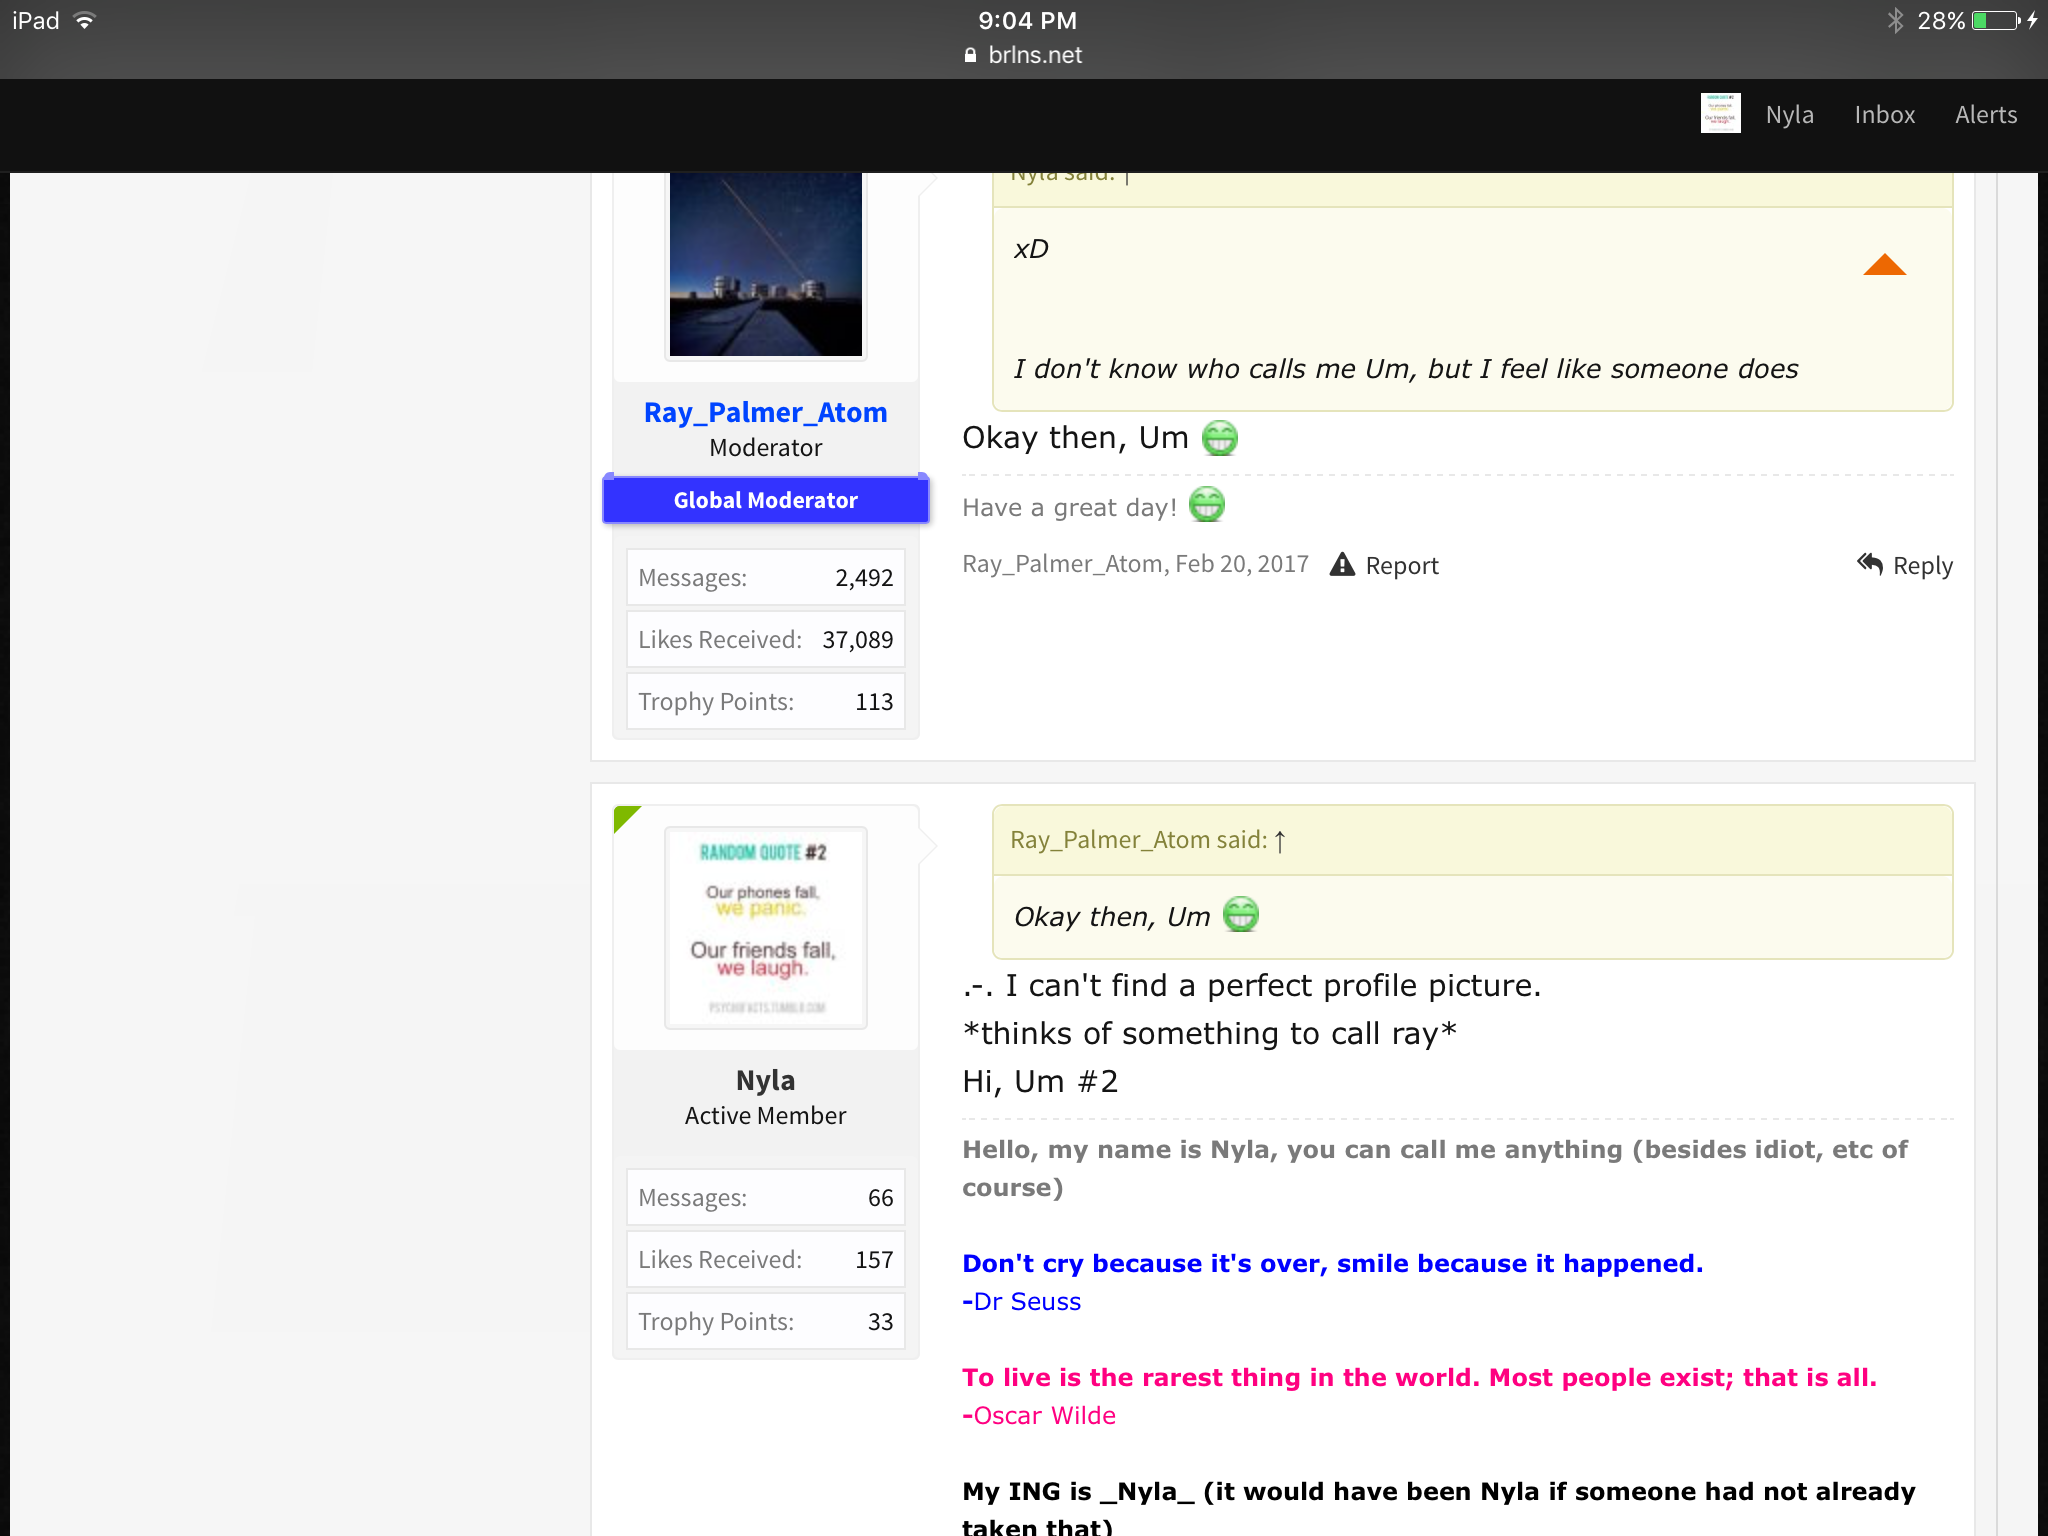Tap the Bluetooth icon in status bar
Viewport: 2048px width, 1536px height.
pyautogui.click(x=1895, y=20)
